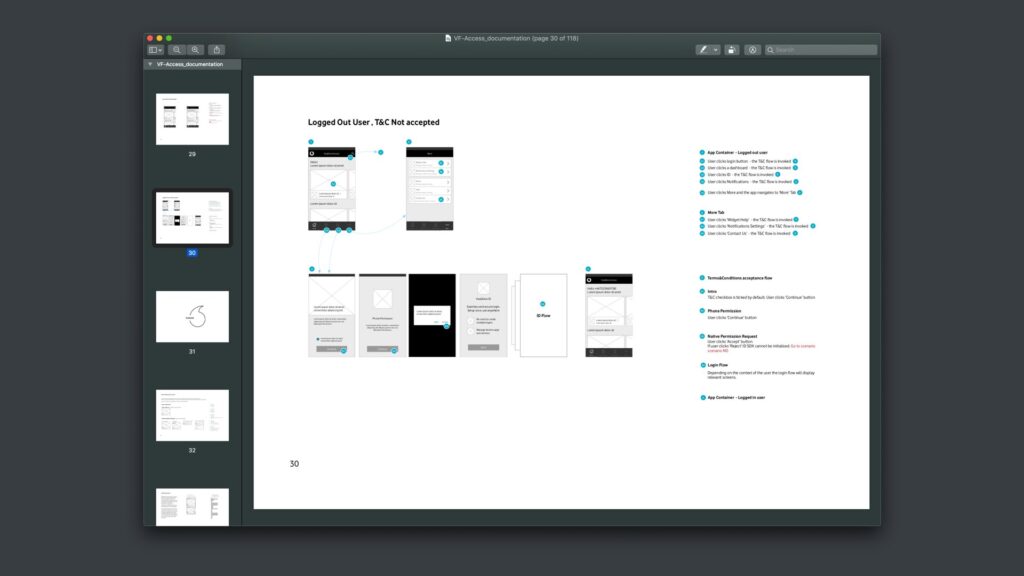Click the zoom out magnifier button
The height and width of the screenshot is (576, 1024).
(177, 50)
